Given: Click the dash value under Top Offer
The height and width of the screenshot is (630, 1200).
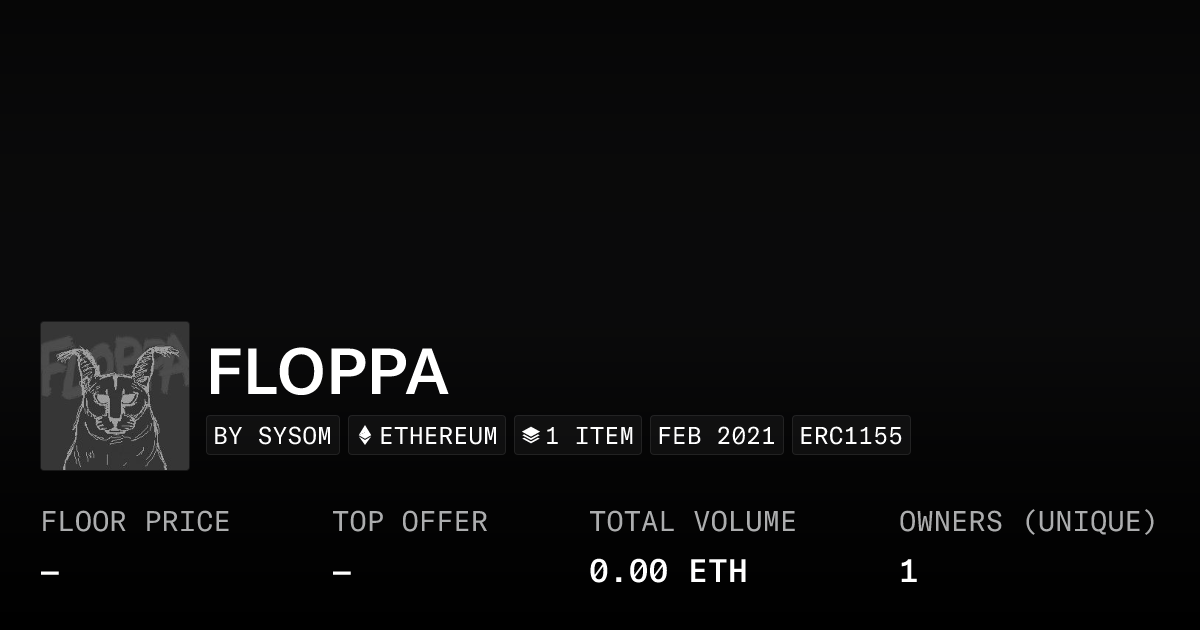Looking at the screenshot, I should click(342, 573).
